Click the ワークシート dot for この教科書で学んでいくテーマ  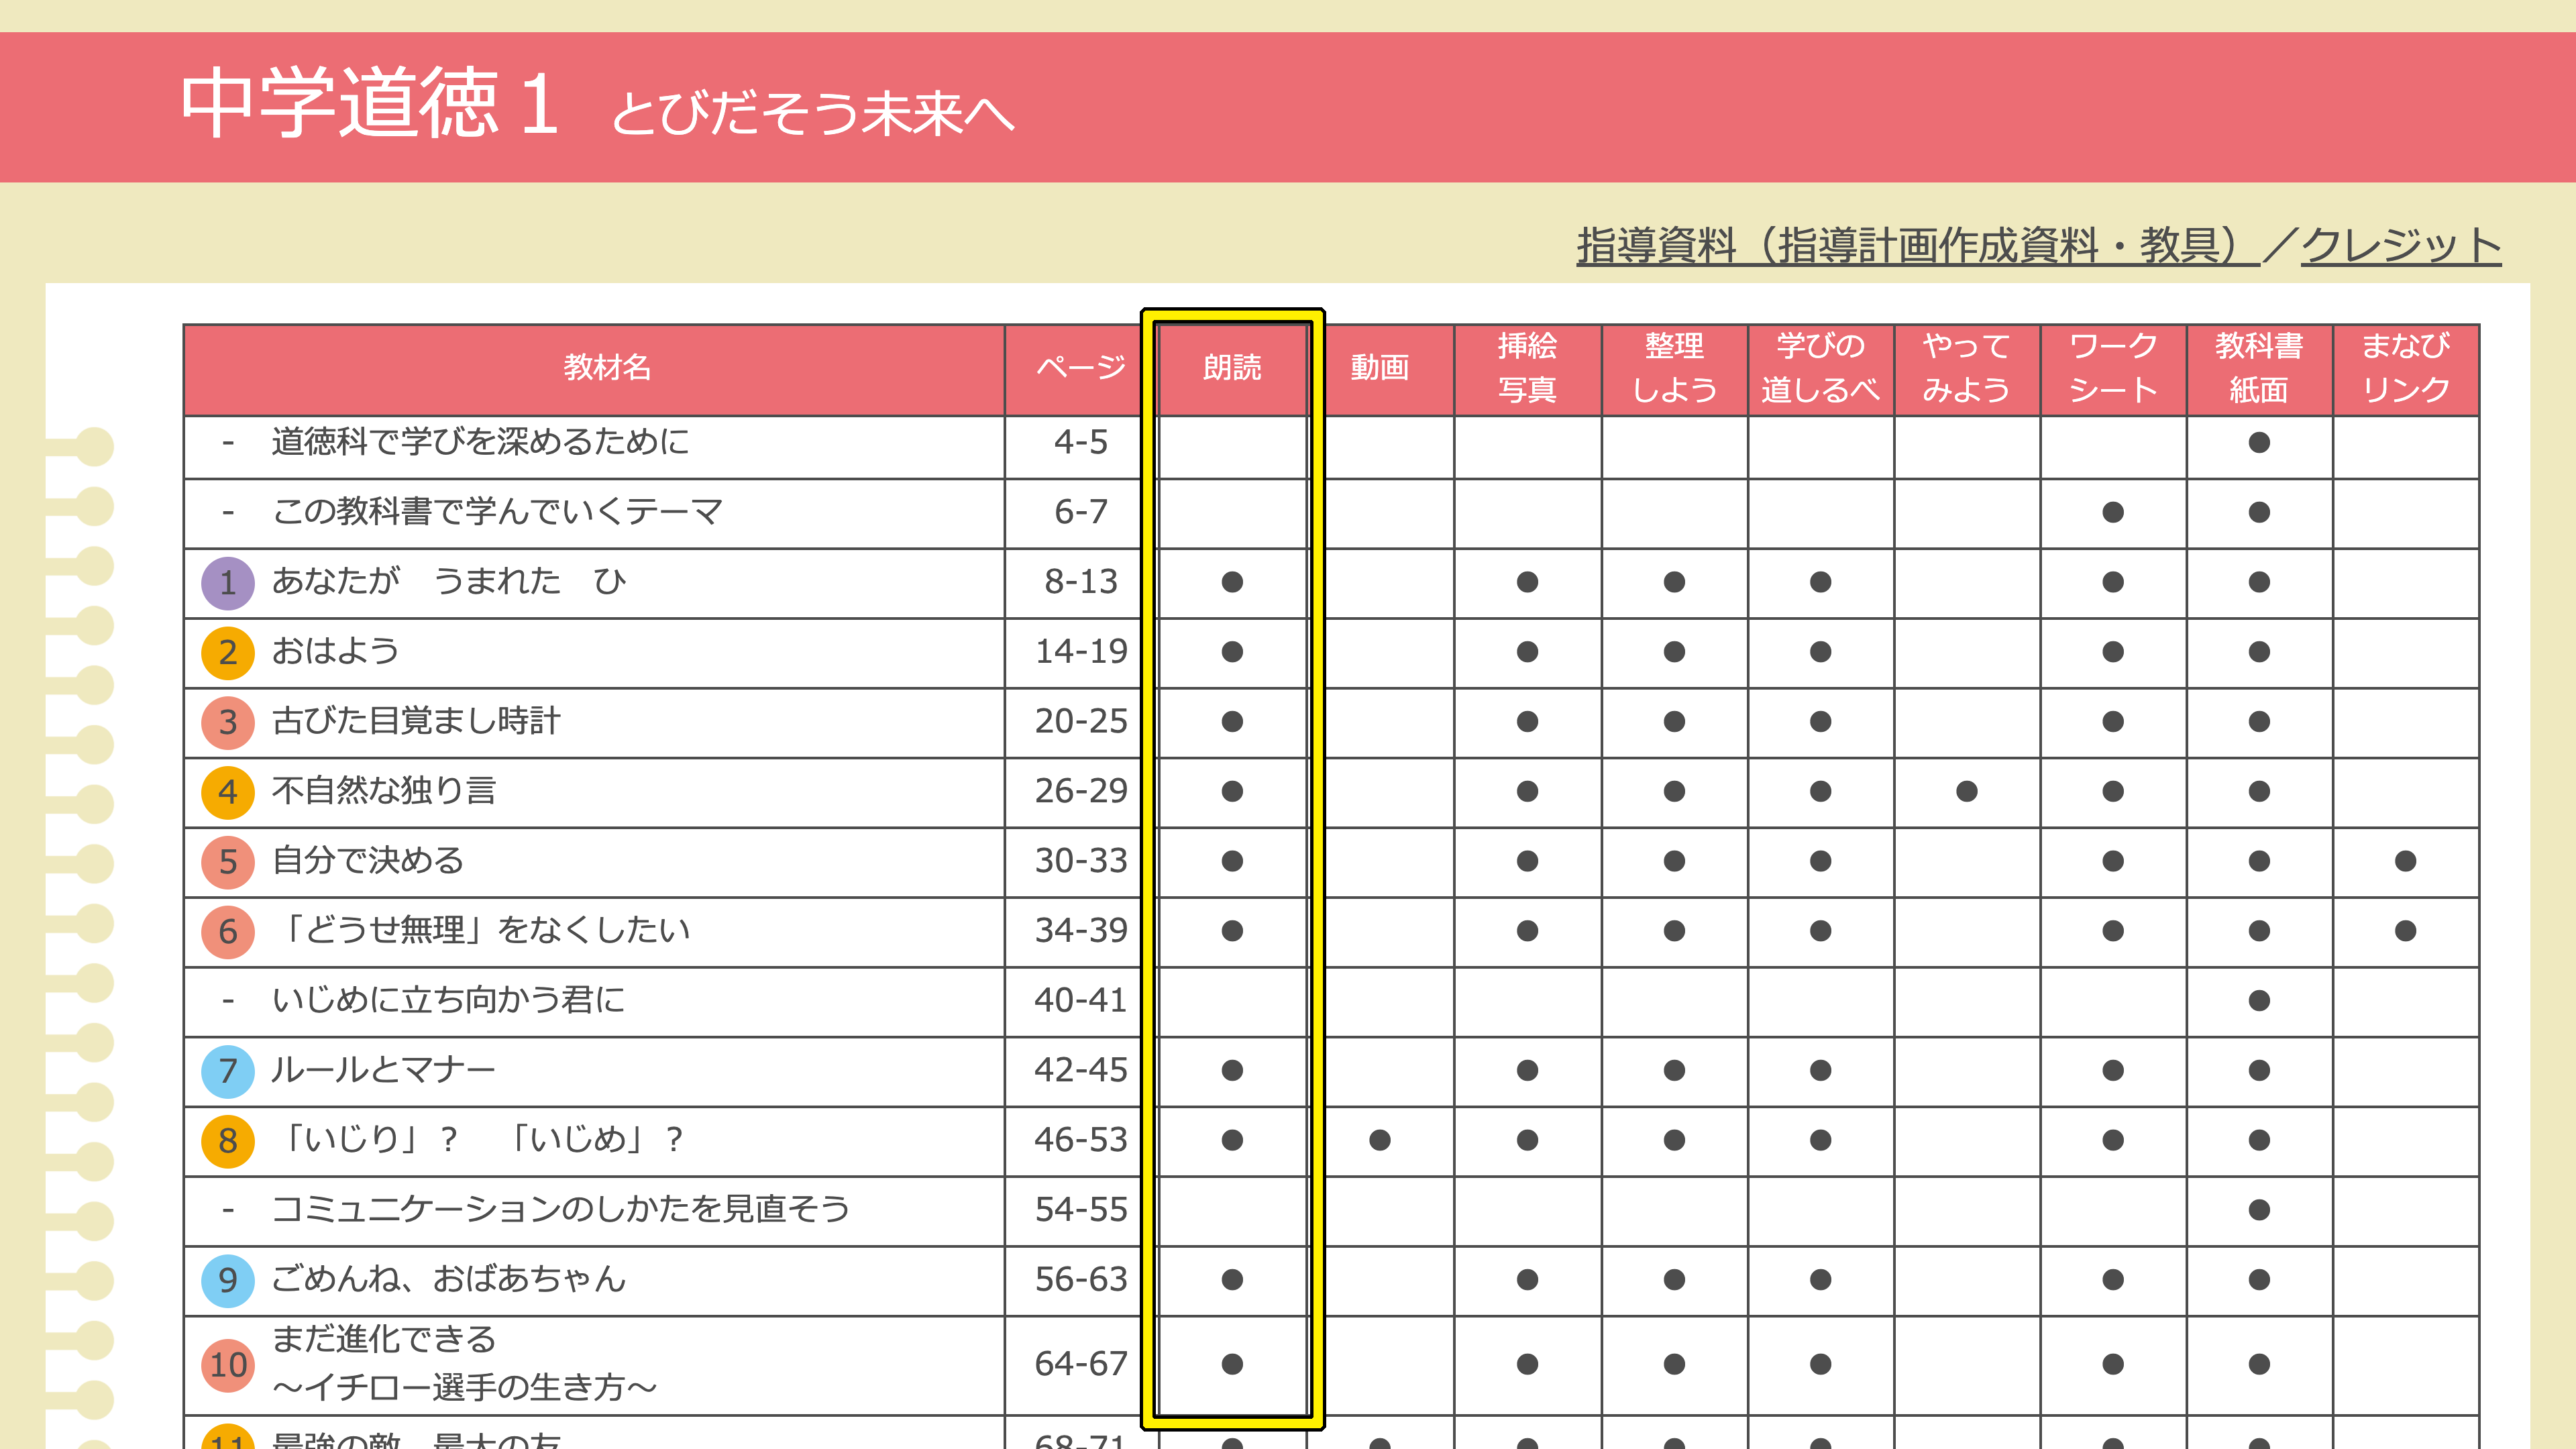(x=2113, y=512)
